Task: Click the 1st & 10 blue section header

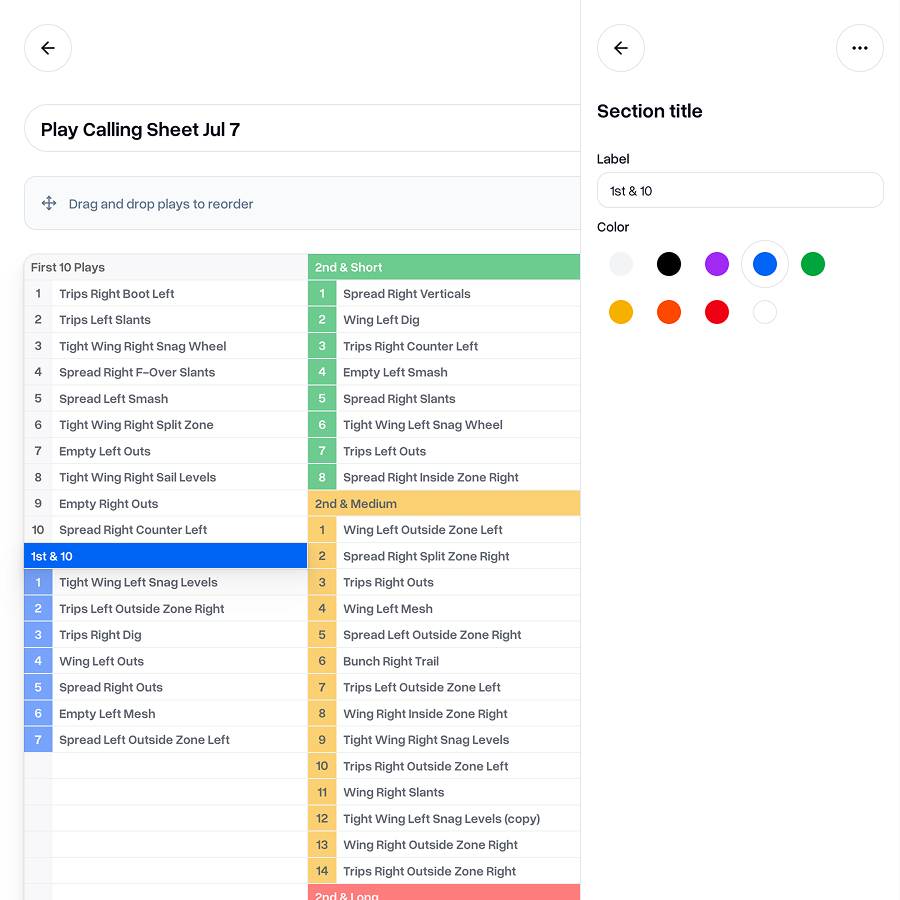Action: [x=165, y=556]
